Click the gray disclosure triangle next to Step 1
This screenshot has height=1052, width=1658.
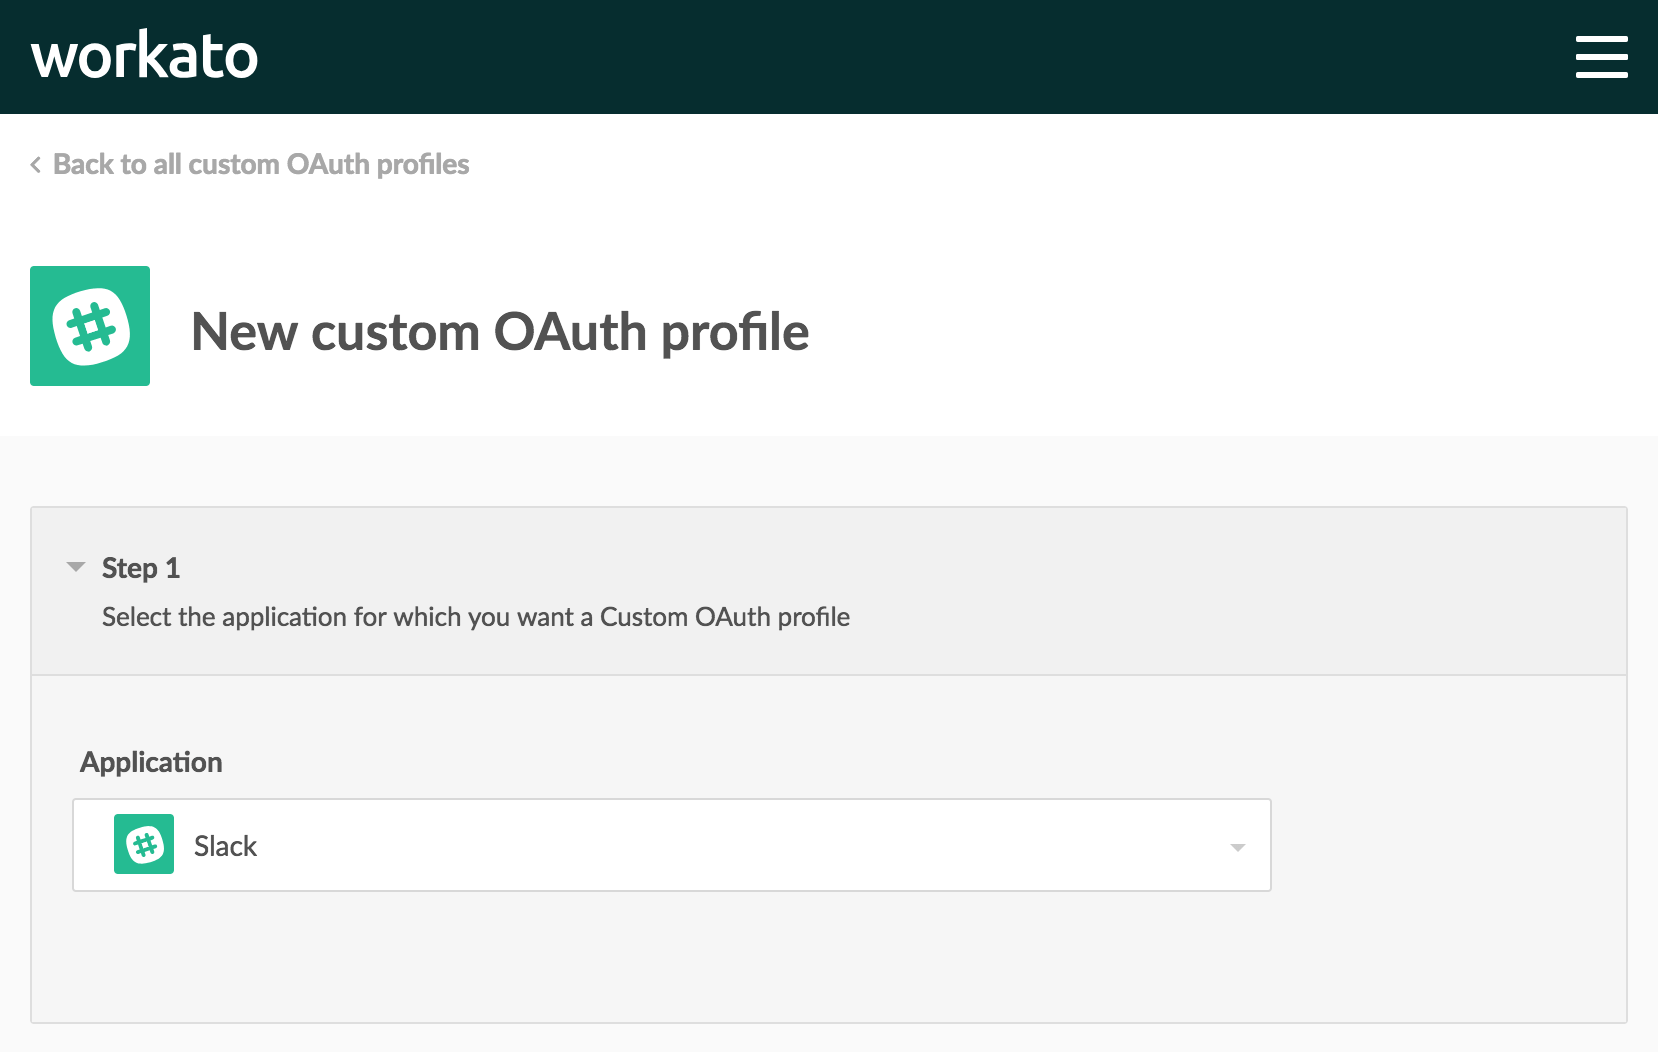pos(76,567)
